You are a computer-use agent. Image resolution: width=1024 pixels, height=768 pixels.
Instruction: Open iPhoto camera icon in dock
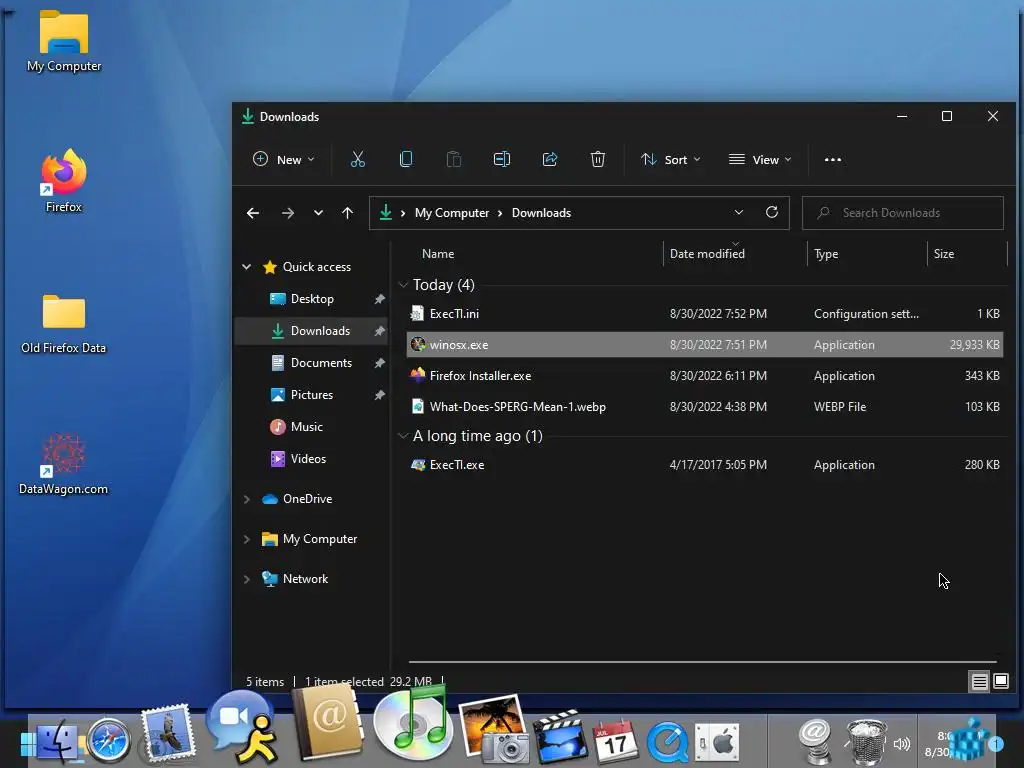(x=494, y=729)
